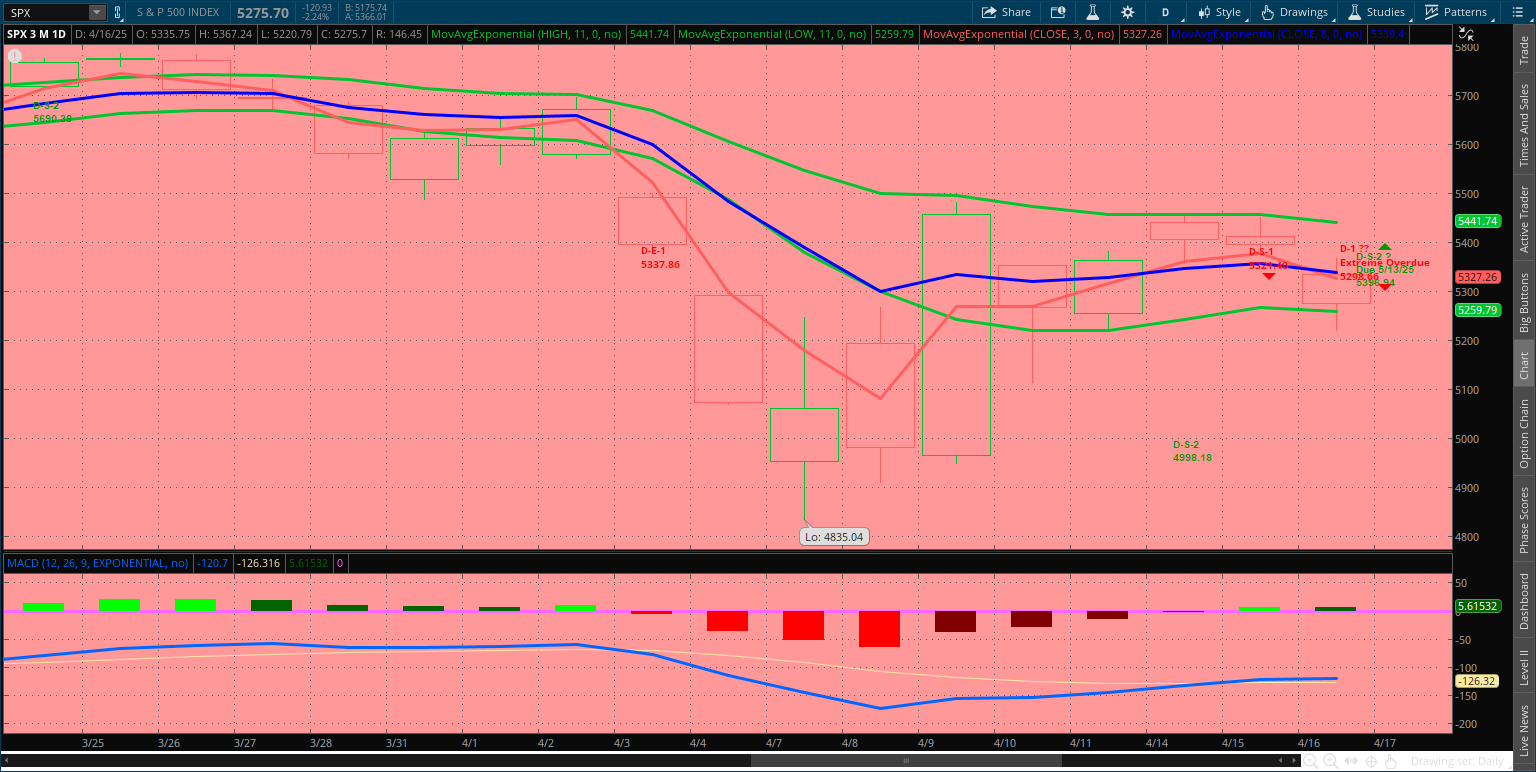The width and height of the screenshot is (1536, 772).
Task: Expand the Drawings dropdown
Action: click(x=1295, y=12)
